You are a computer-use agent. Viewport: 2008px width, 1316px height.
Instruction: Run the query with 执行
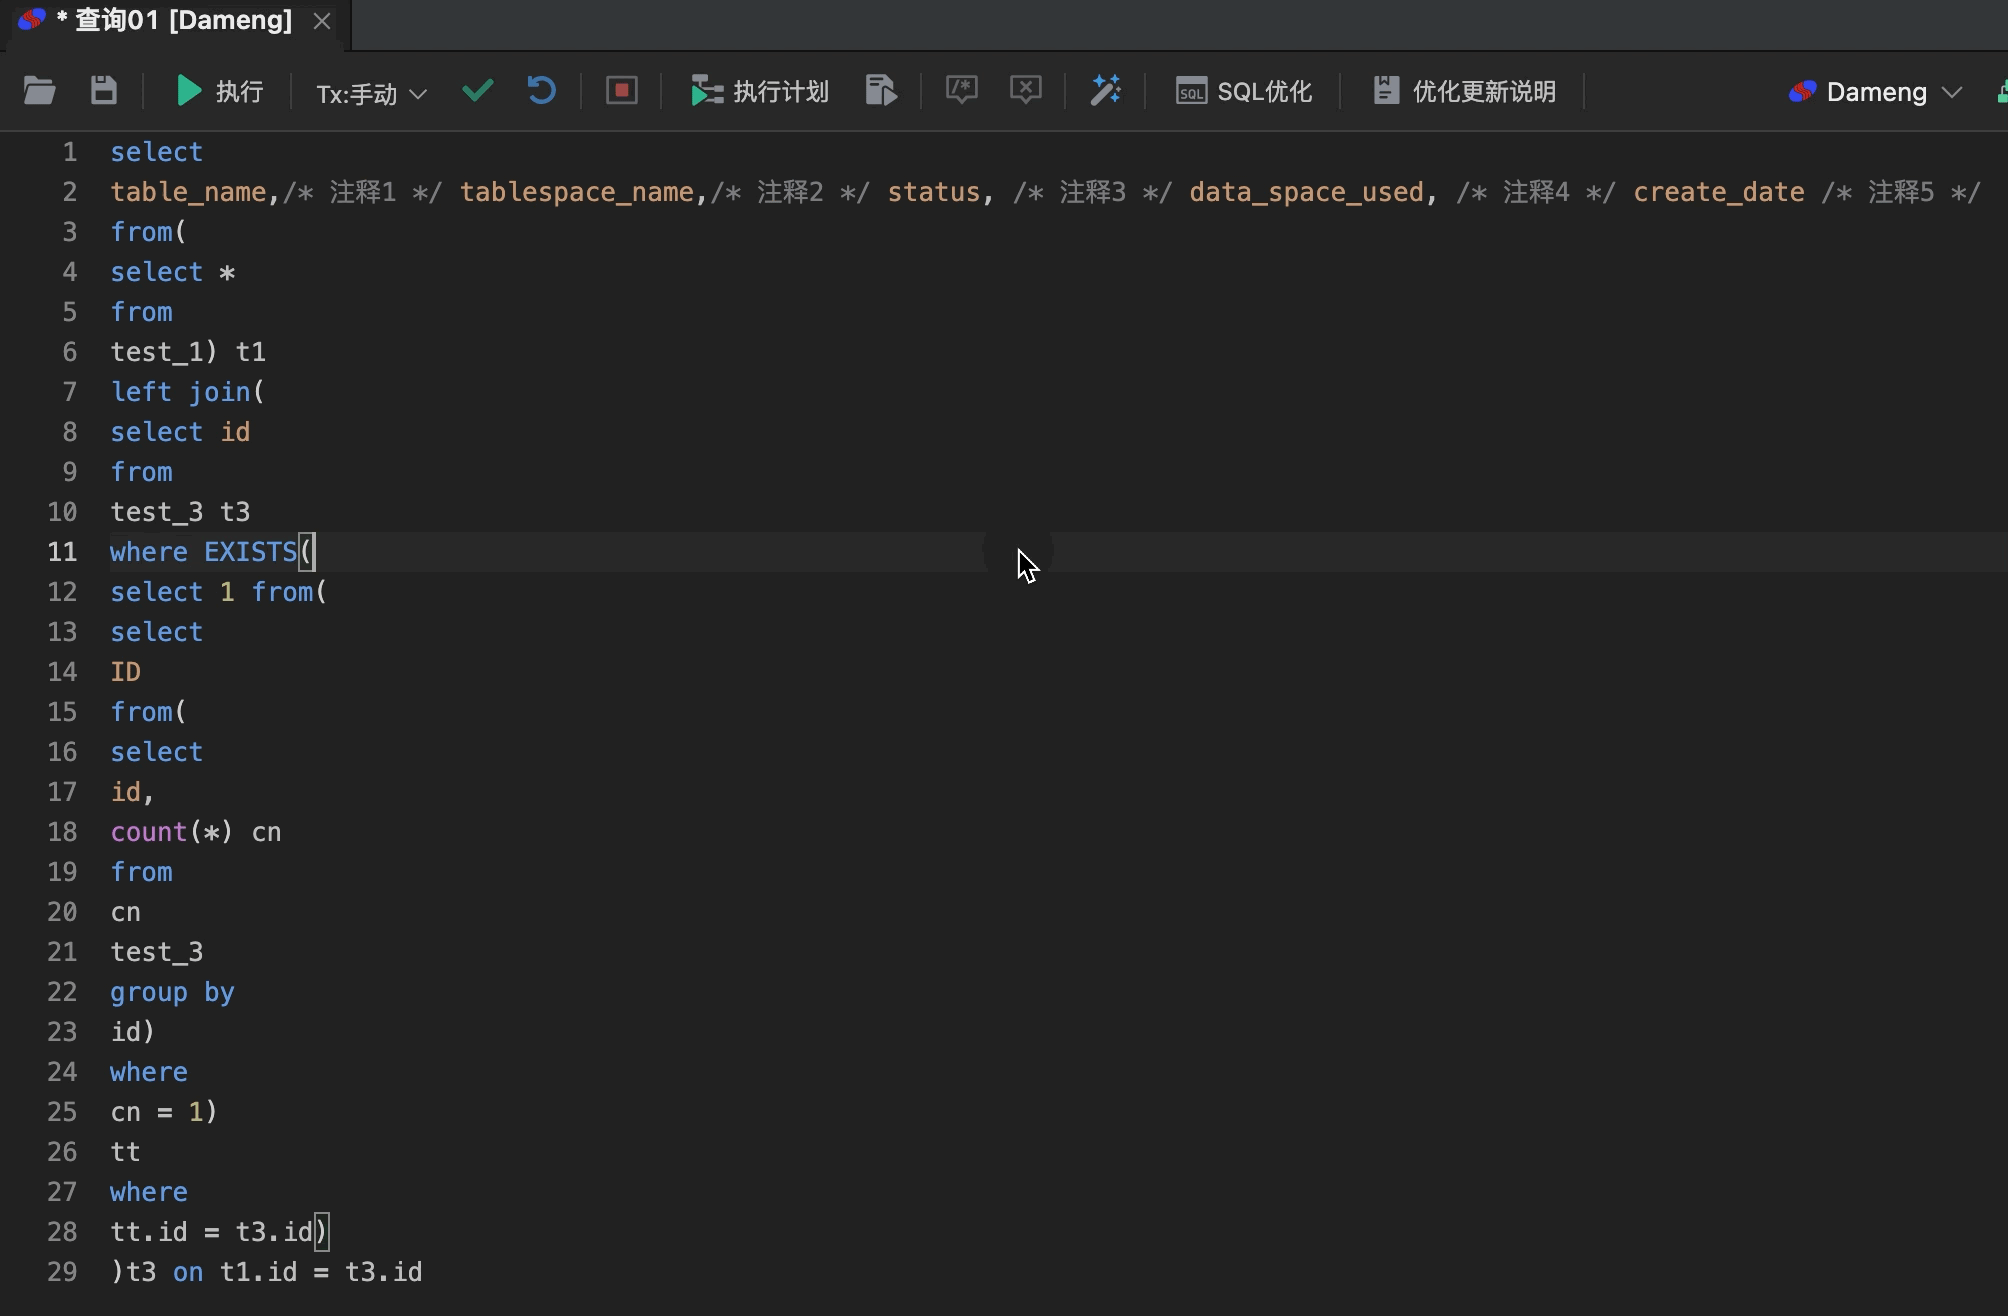click(x=218, y=91)
